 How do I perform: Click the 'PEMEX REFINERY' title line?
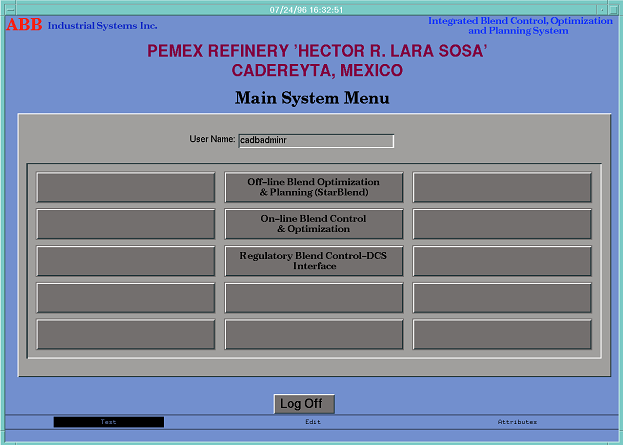317,51
